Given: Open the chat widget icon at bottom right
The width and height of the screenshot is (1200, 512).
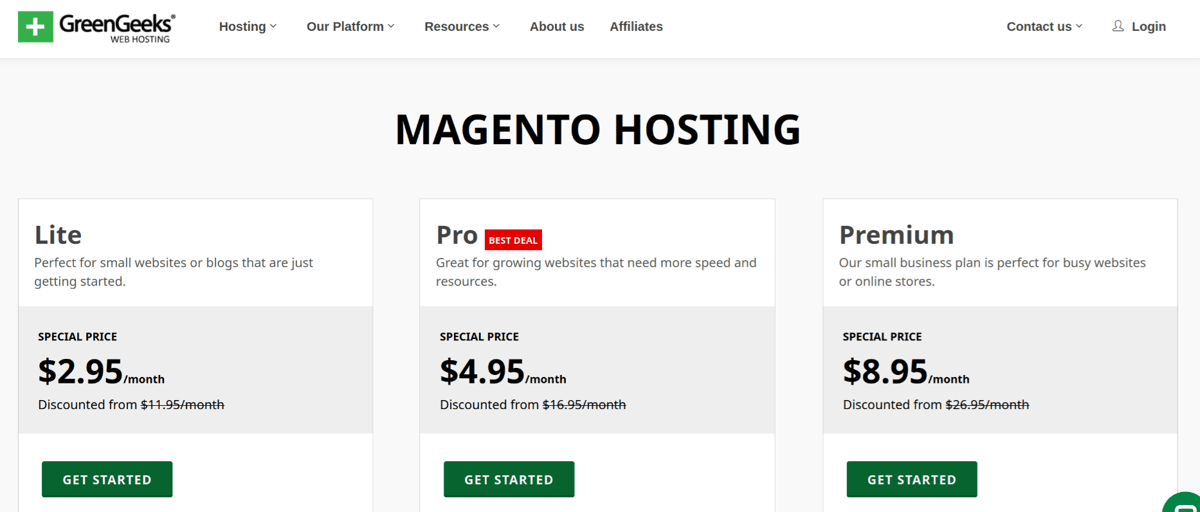Looking at the screenshot, I should point(1183,503).
